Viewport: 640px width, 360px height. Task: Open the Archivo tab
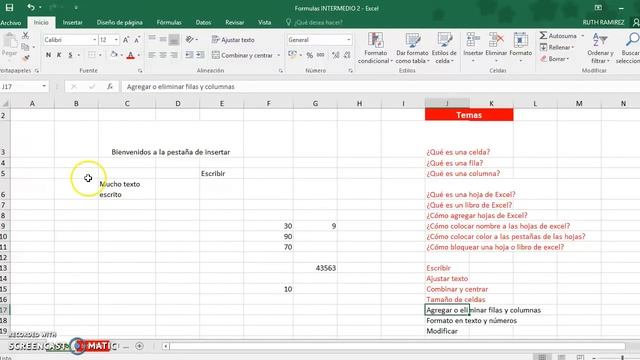click(11, 22)
